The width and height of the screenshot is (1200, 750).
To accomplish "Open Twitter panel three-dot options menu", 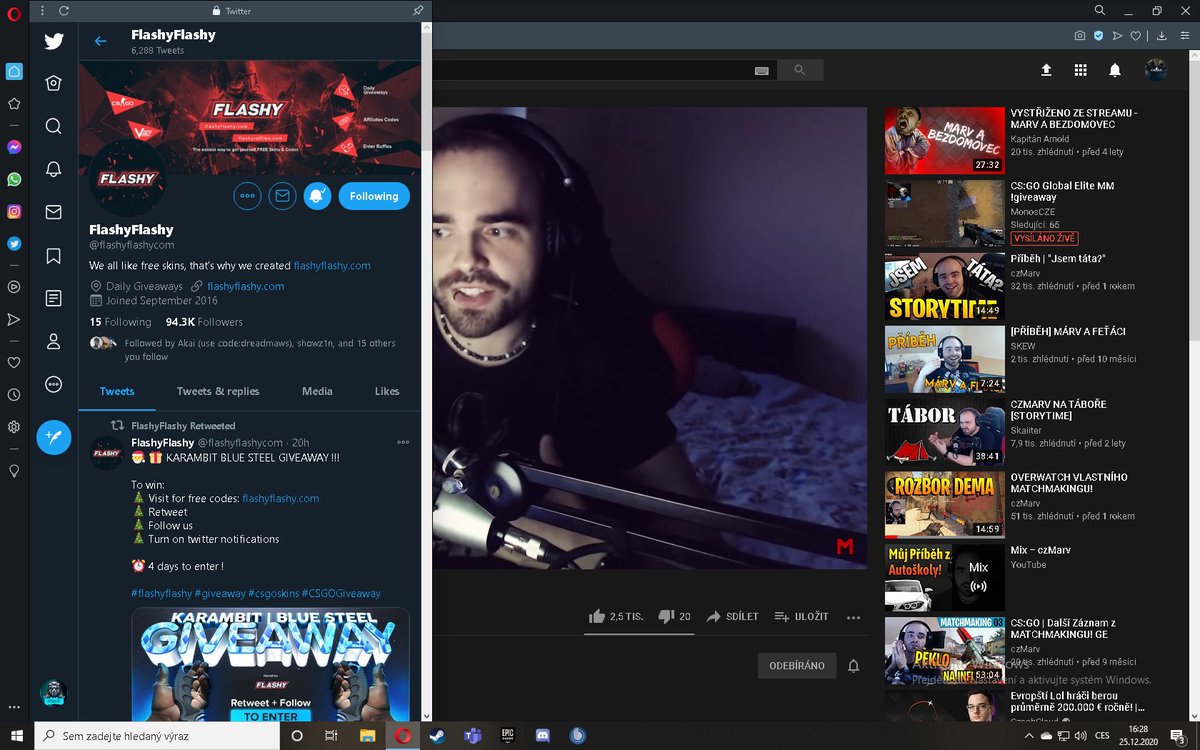I will coord(42,11).
